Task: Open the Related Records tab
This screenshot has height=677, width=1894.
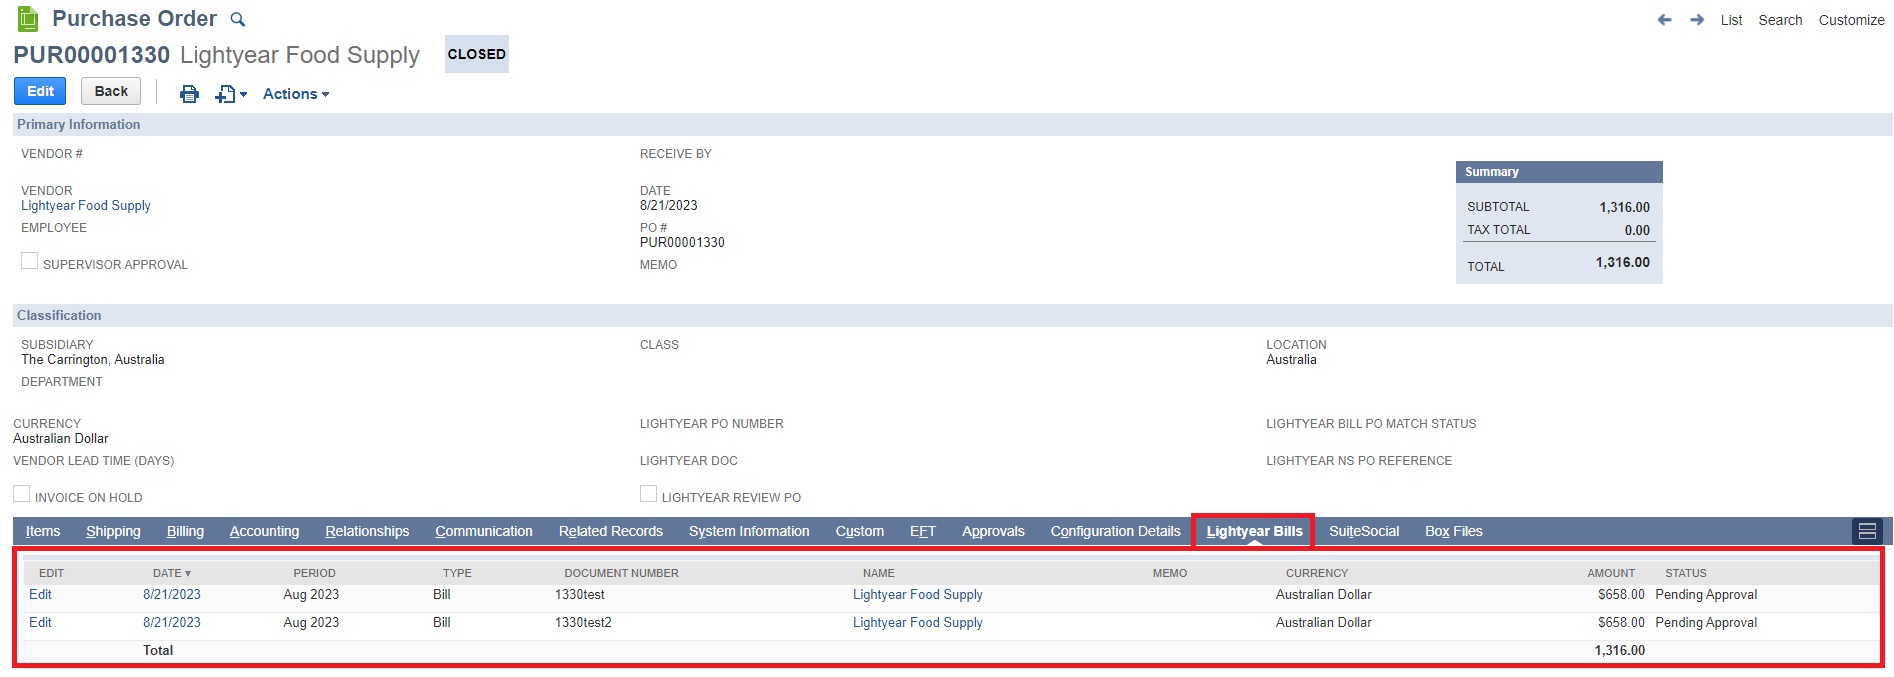Action: tap(611, 531)
